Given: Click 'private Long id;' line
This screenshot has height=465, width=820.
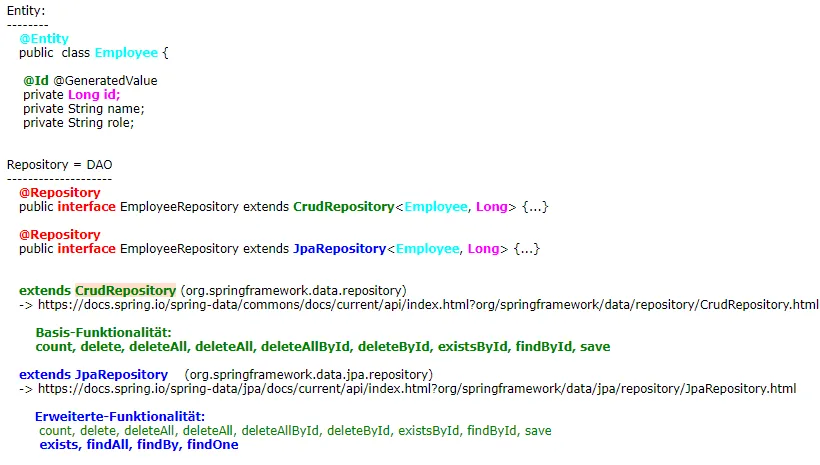Looking at the screenshot, I should [x=72, y=95].
